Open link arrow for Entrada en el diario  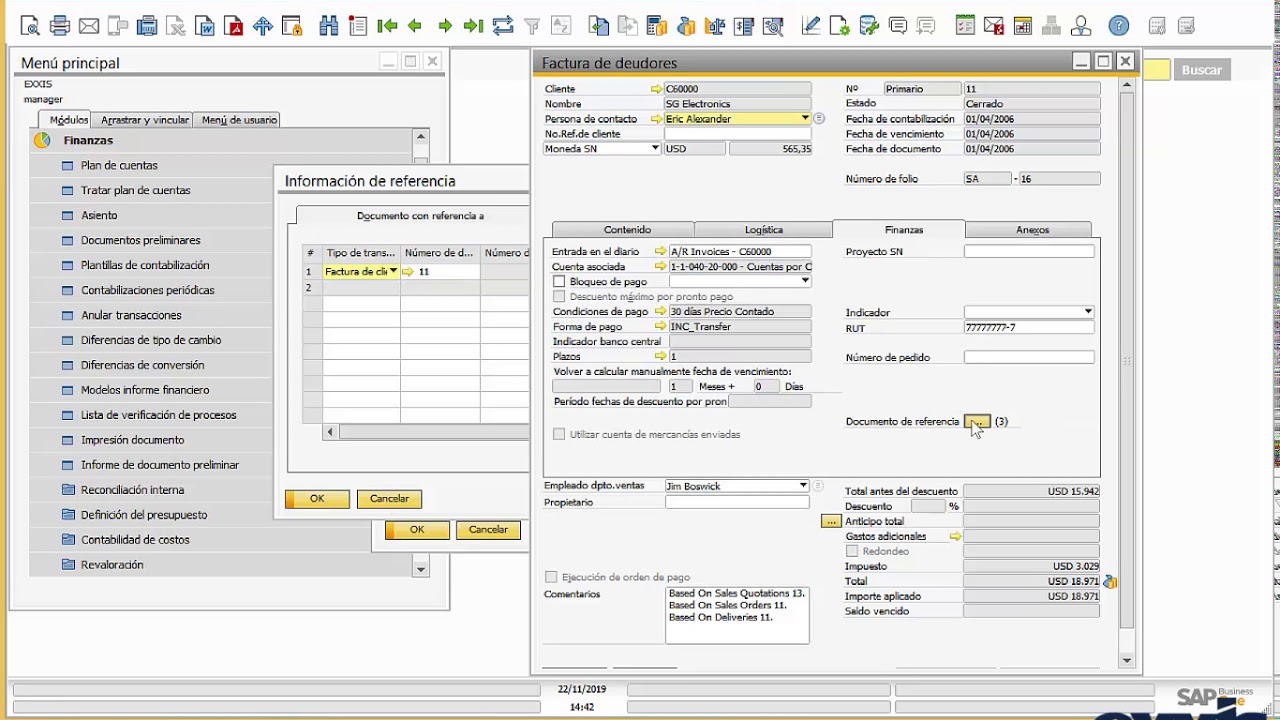(x=660, y=252)
